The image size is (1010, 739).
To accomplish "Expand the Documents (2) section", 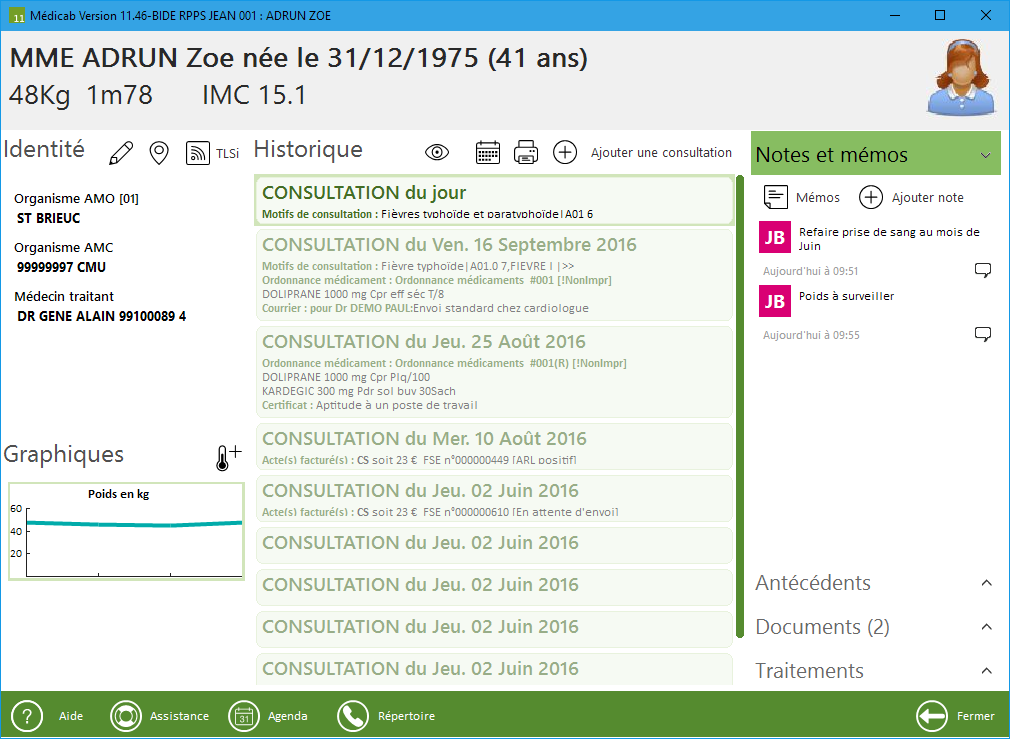I will (986, 627).
